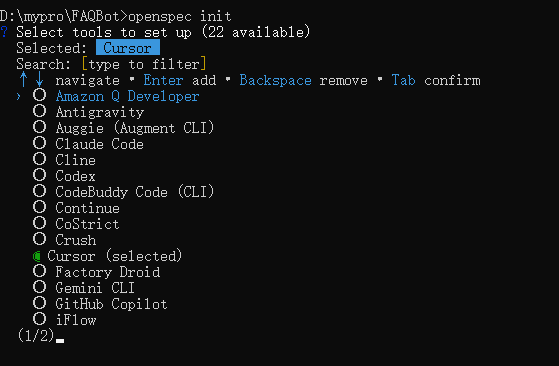
Task: Click the Backspace remove shortcut hint
Action: (303, 80)
